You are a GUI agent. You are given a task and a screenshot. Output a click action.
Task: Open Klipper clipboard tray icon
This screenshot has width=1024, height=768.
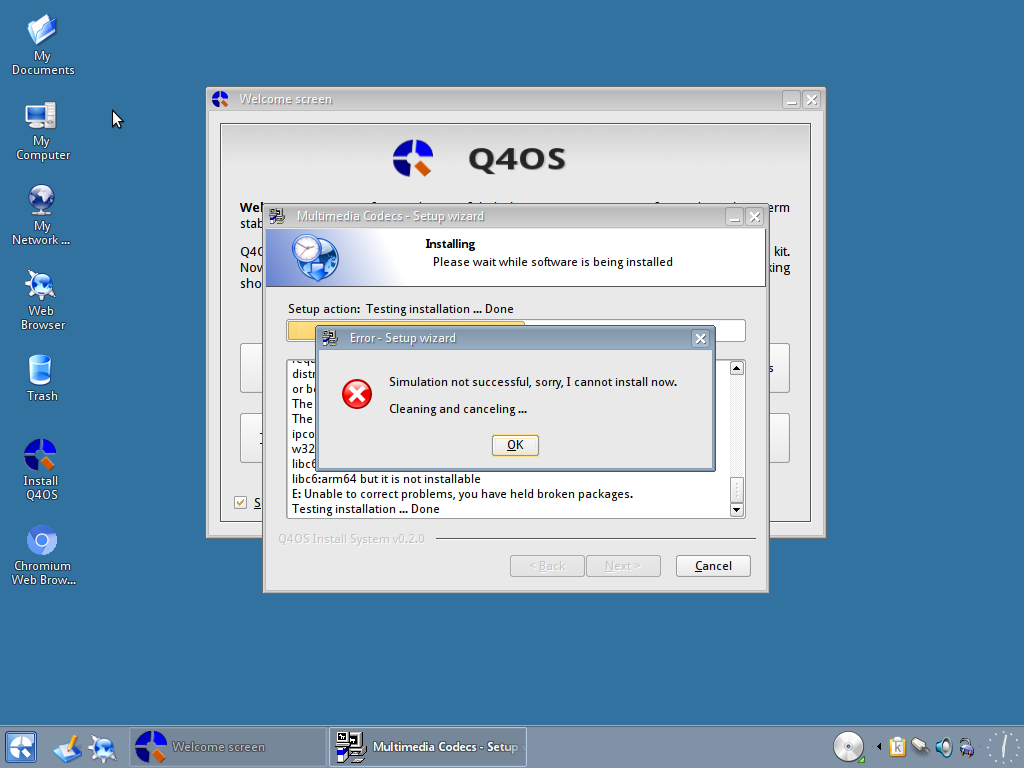pyautogui.click(x=897, y=746)
